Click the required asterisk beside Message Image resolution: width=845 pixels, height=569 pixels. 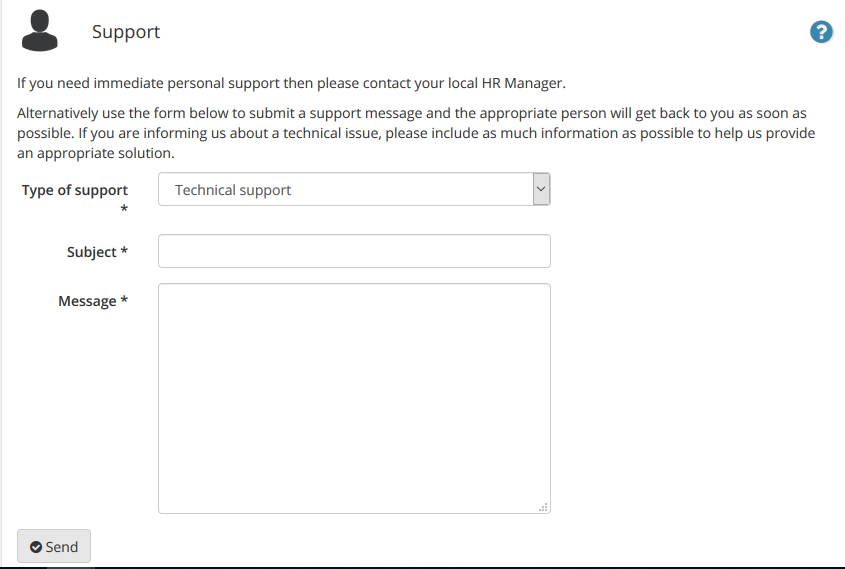point(124,300)
